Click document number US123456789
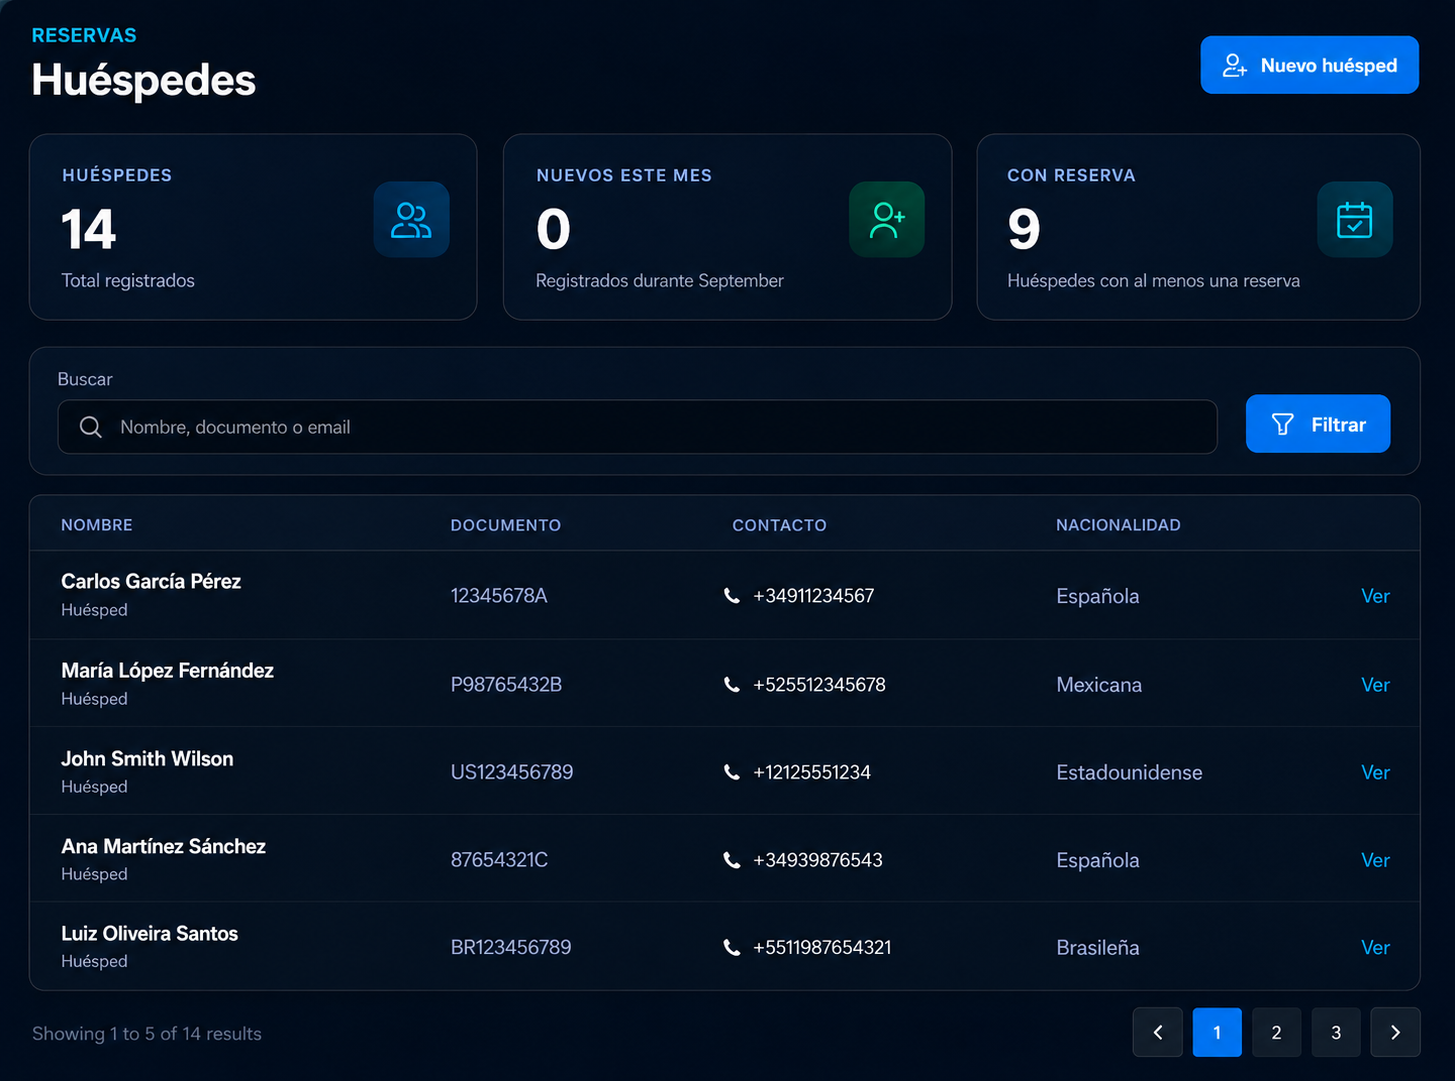This screenshot has height=1081, width=1455. click(x=512, y=772)
